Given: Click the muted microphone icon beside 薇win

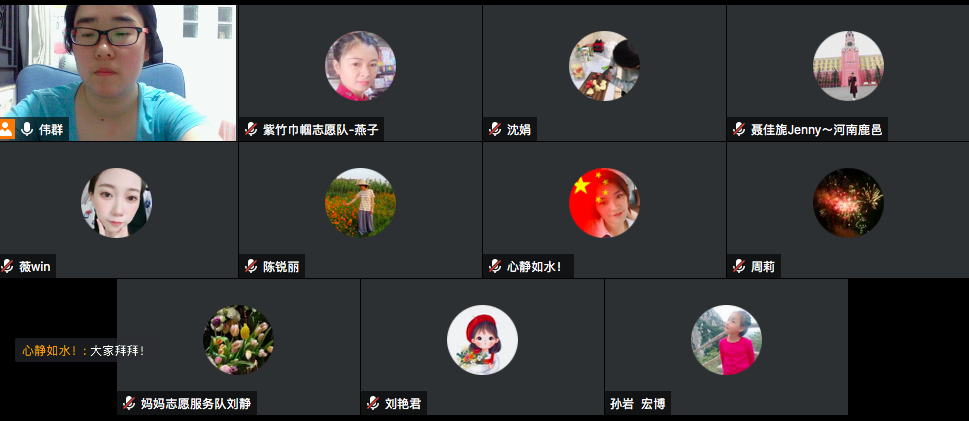Looking at the screenshot, I should (7, 266).
